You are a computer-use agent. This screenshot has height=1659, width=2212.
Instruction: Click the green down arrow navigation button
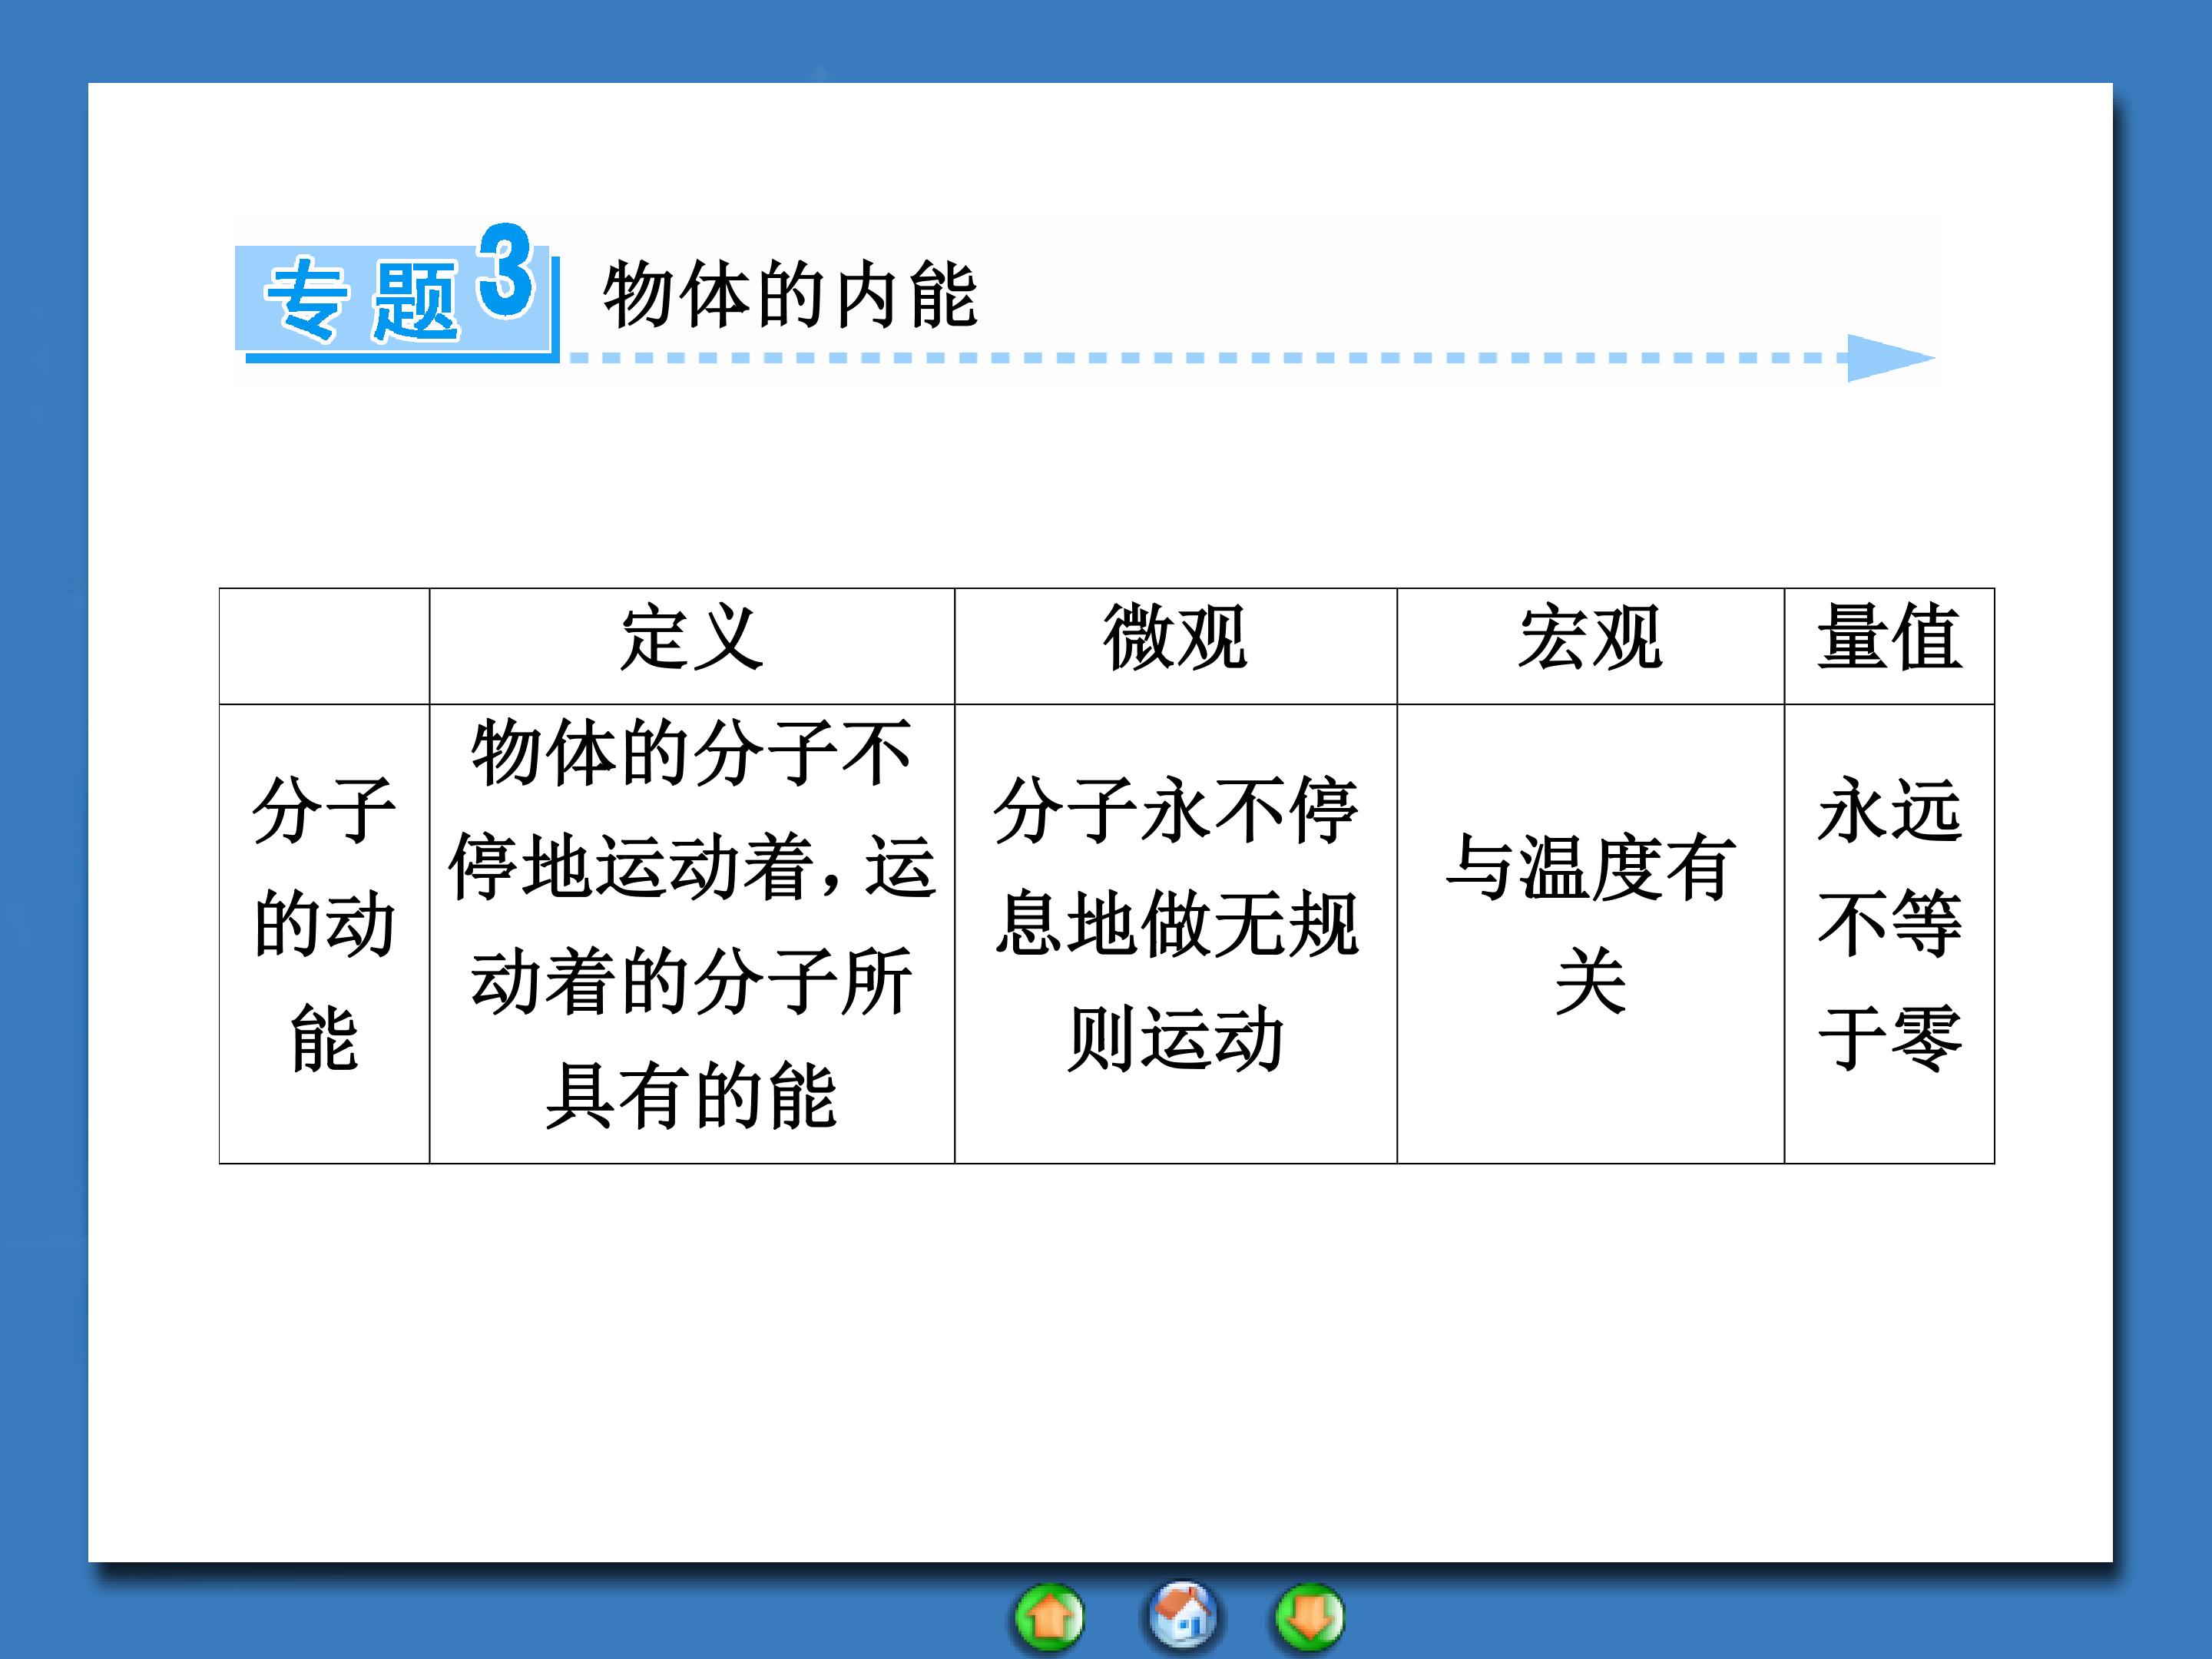click(x=1309, y=1617)
